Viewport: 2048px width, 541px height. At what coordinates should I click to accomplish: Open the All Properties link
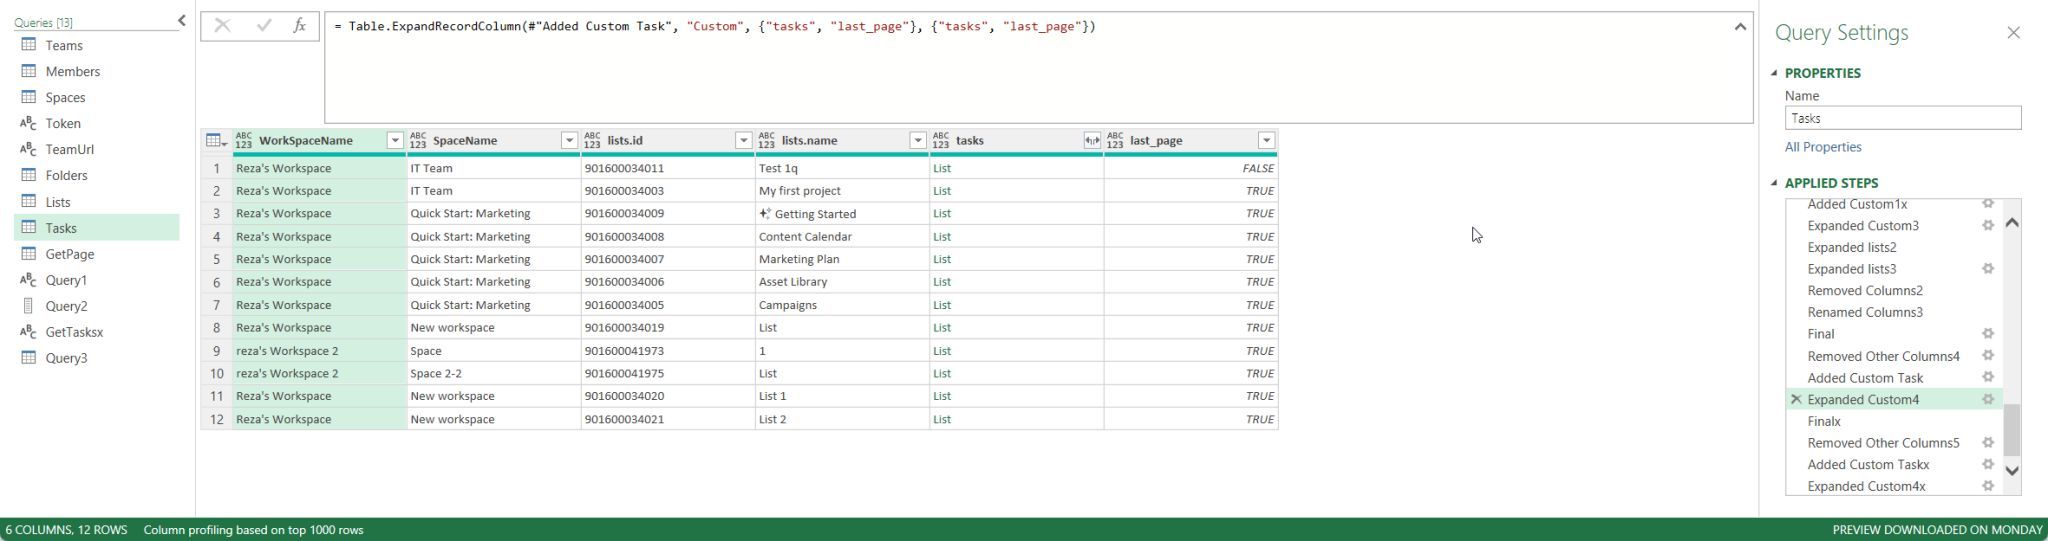coord(1823,147)
